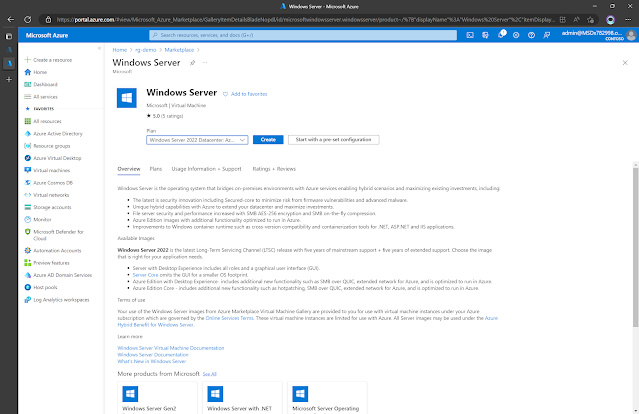
Task: Open the admin account profile avatar
Action: (631, 35)
